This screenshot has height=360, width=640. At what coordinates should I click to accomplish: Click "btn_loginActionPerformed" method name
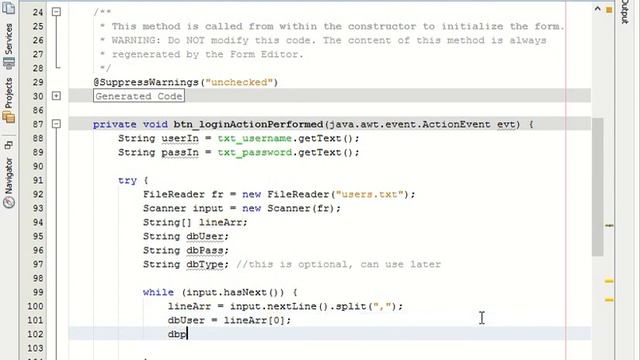click(x=248, y=124)
